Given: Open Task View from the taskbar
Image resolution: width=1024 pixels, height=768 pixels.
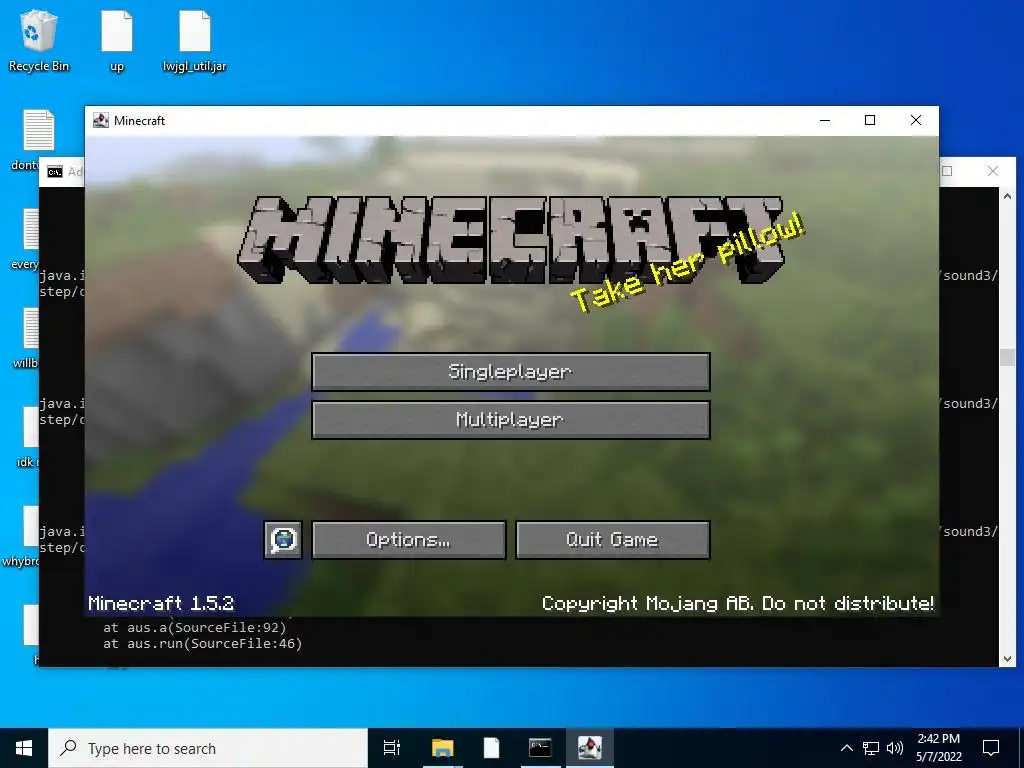Looking at the screenshot, I should click(392, 748).
